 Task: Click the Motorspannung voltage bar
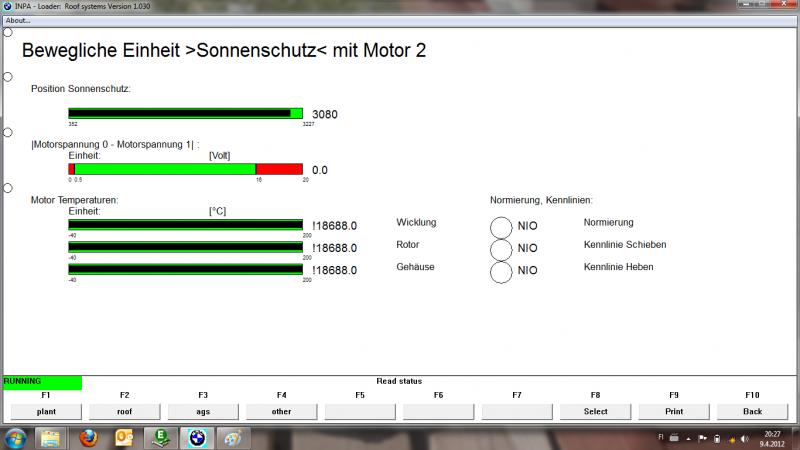click(x=186, y=169)
